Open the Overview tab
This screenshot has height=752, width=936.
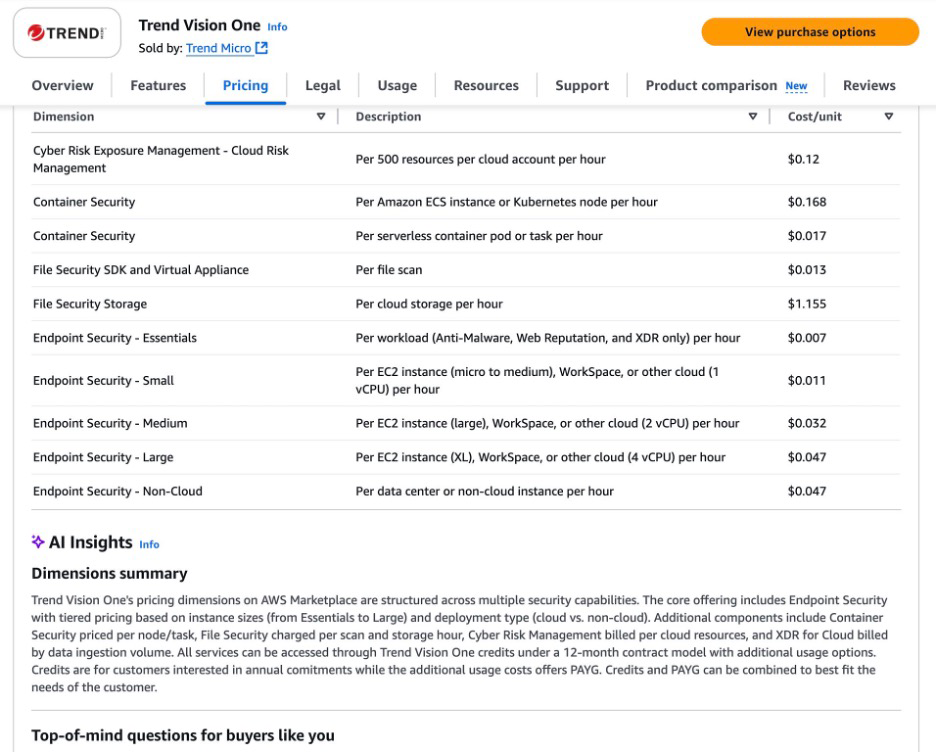[x=63, y=86]
